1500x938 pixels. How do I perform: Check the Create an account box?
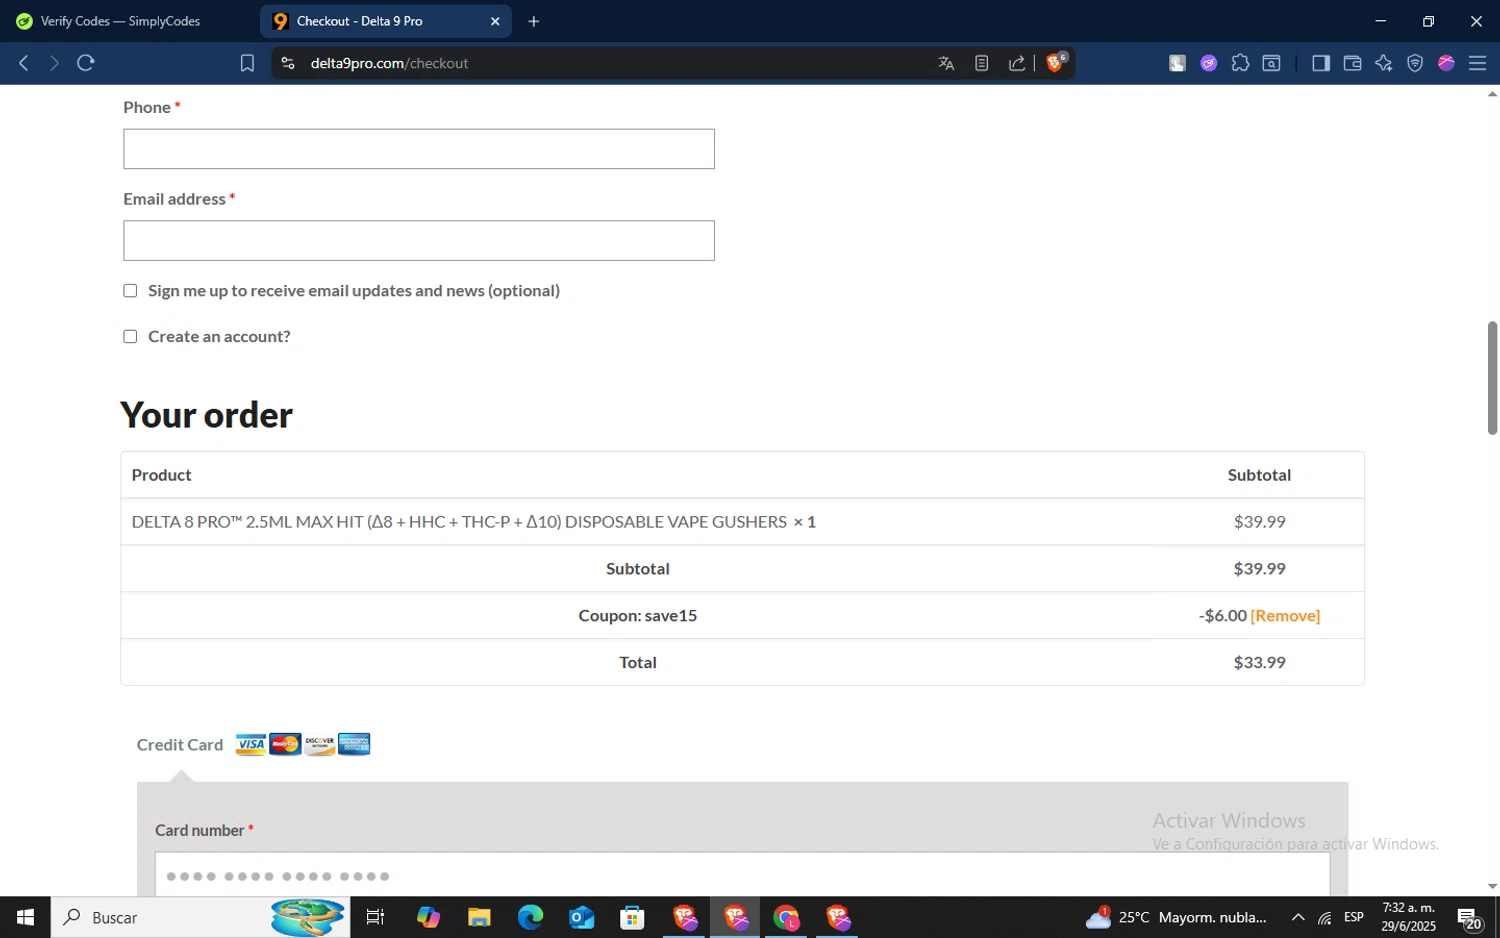[x=130, y=337]
